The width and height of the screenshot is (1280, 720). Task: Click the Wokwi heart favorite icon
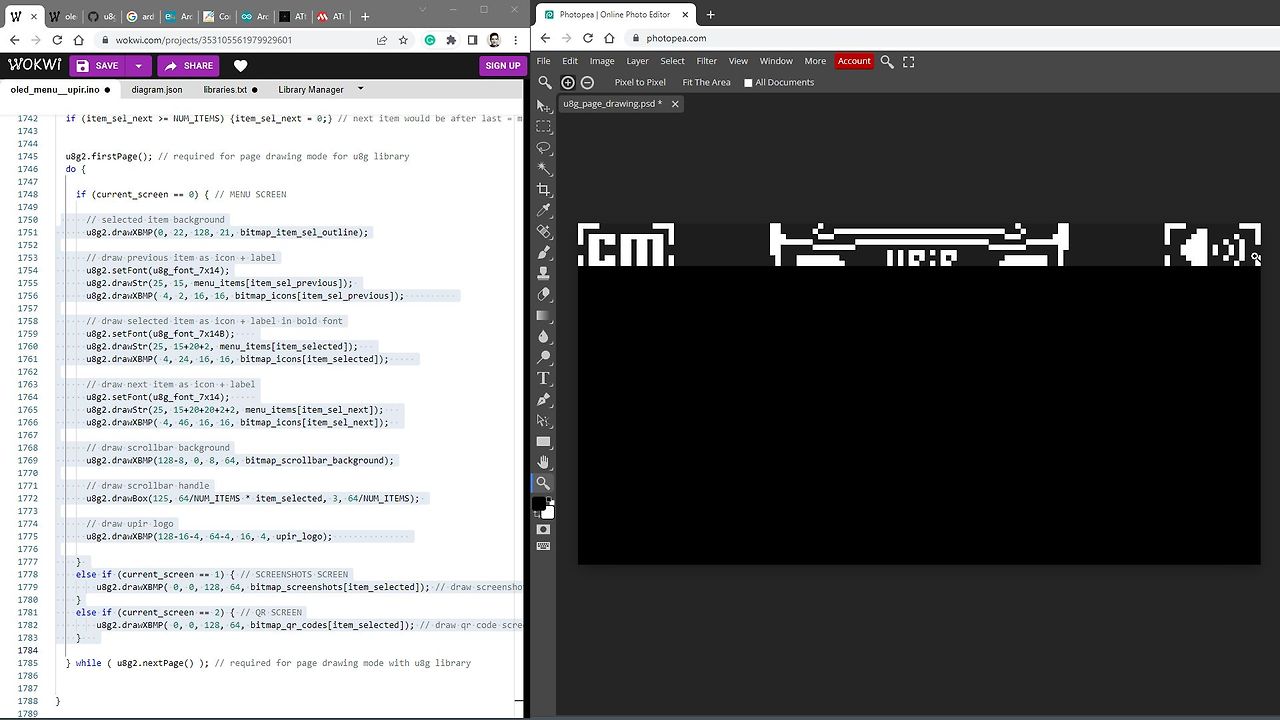(241, 66)
